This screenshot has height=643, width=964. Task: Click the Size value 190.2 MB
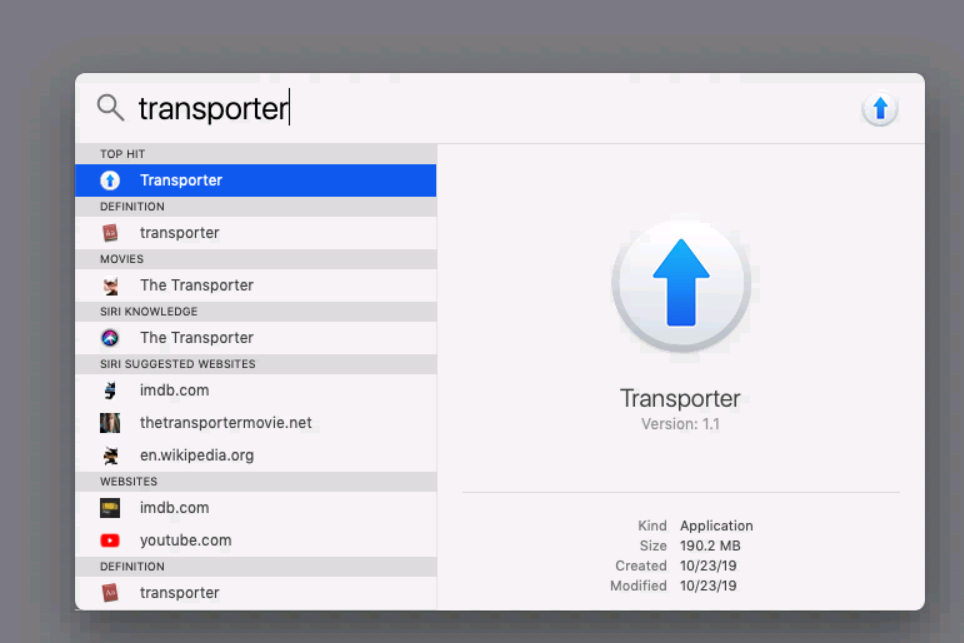[710, 546]
